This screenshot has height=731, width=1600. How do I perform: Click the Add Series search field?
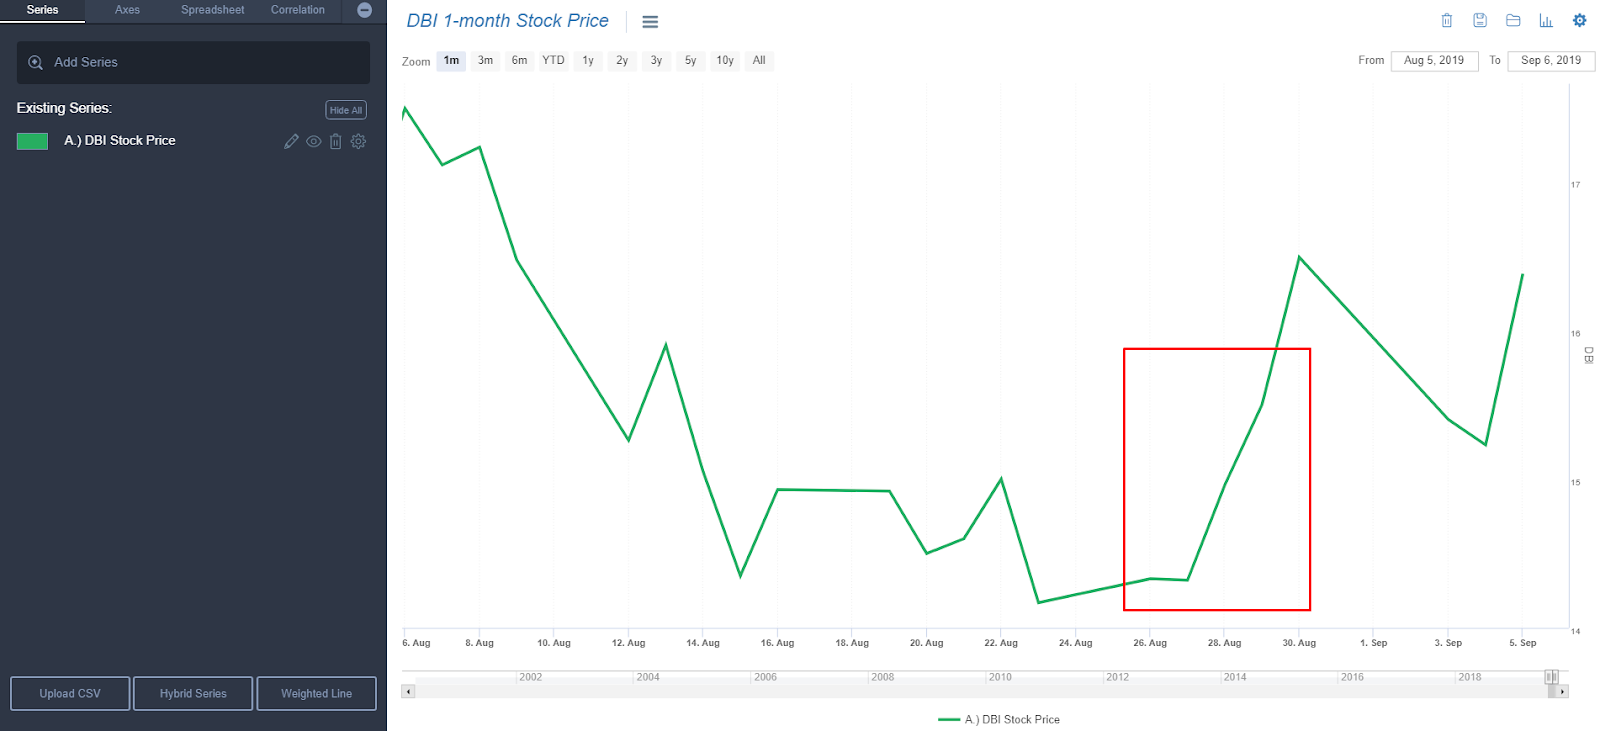click(193, 62)
